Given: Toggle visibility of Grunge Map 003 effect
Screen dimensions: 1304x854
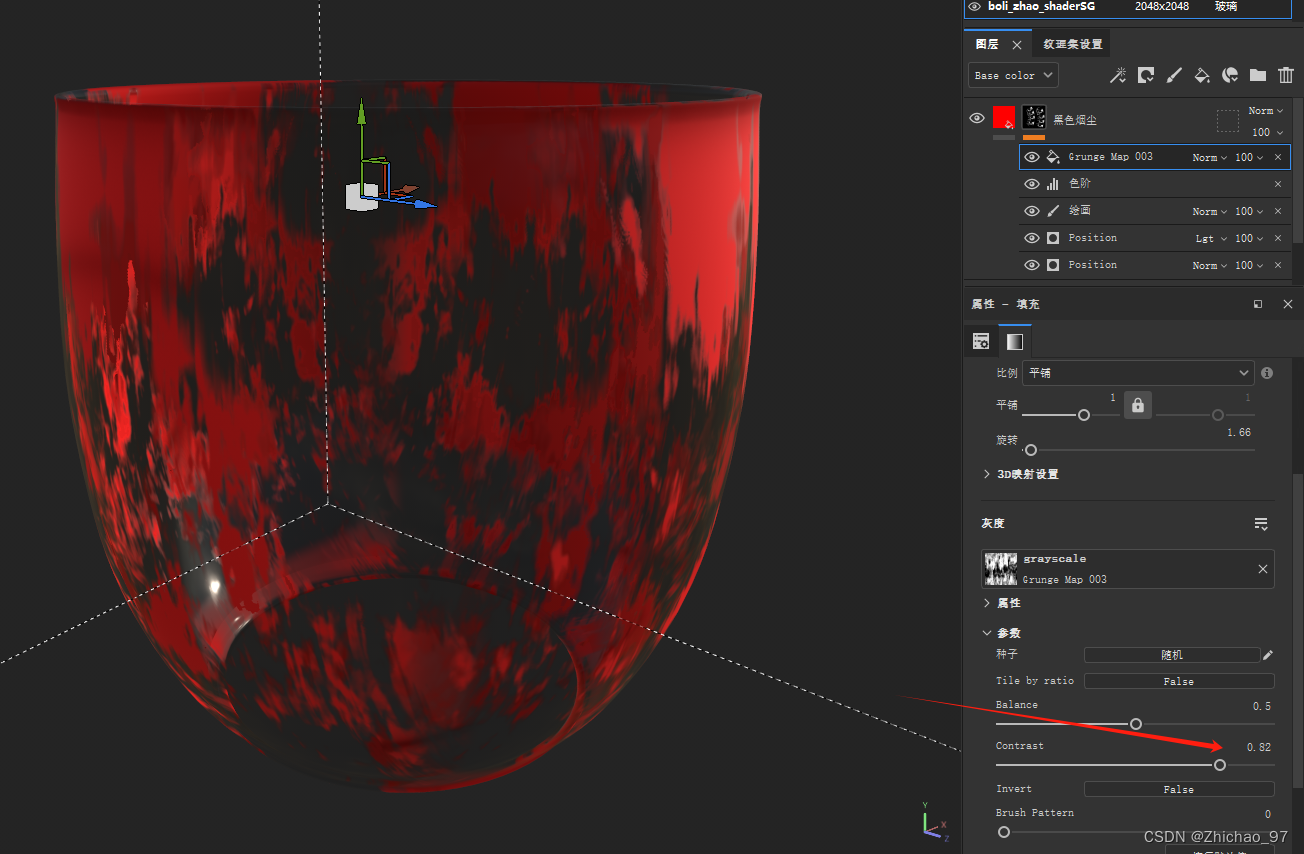Looking at the screenshot, I should 1032,157.
